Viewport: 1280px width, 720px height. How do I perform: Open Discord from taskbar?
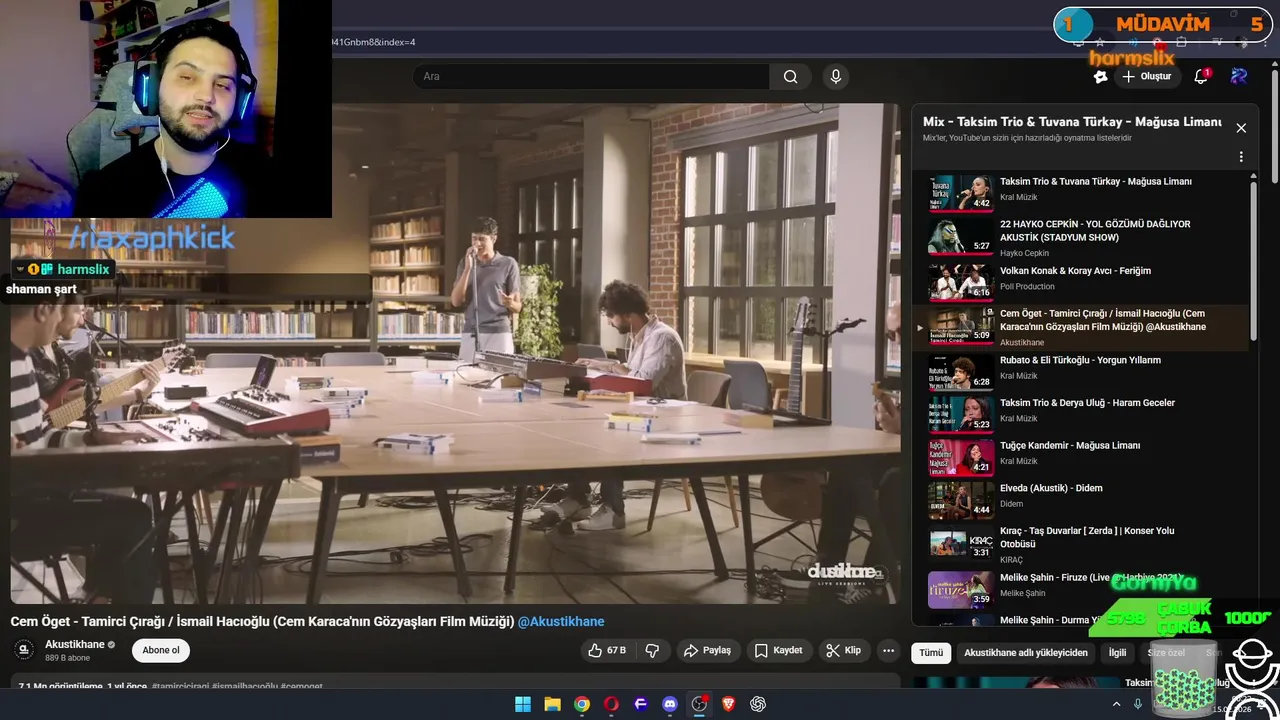coord(670,704)
